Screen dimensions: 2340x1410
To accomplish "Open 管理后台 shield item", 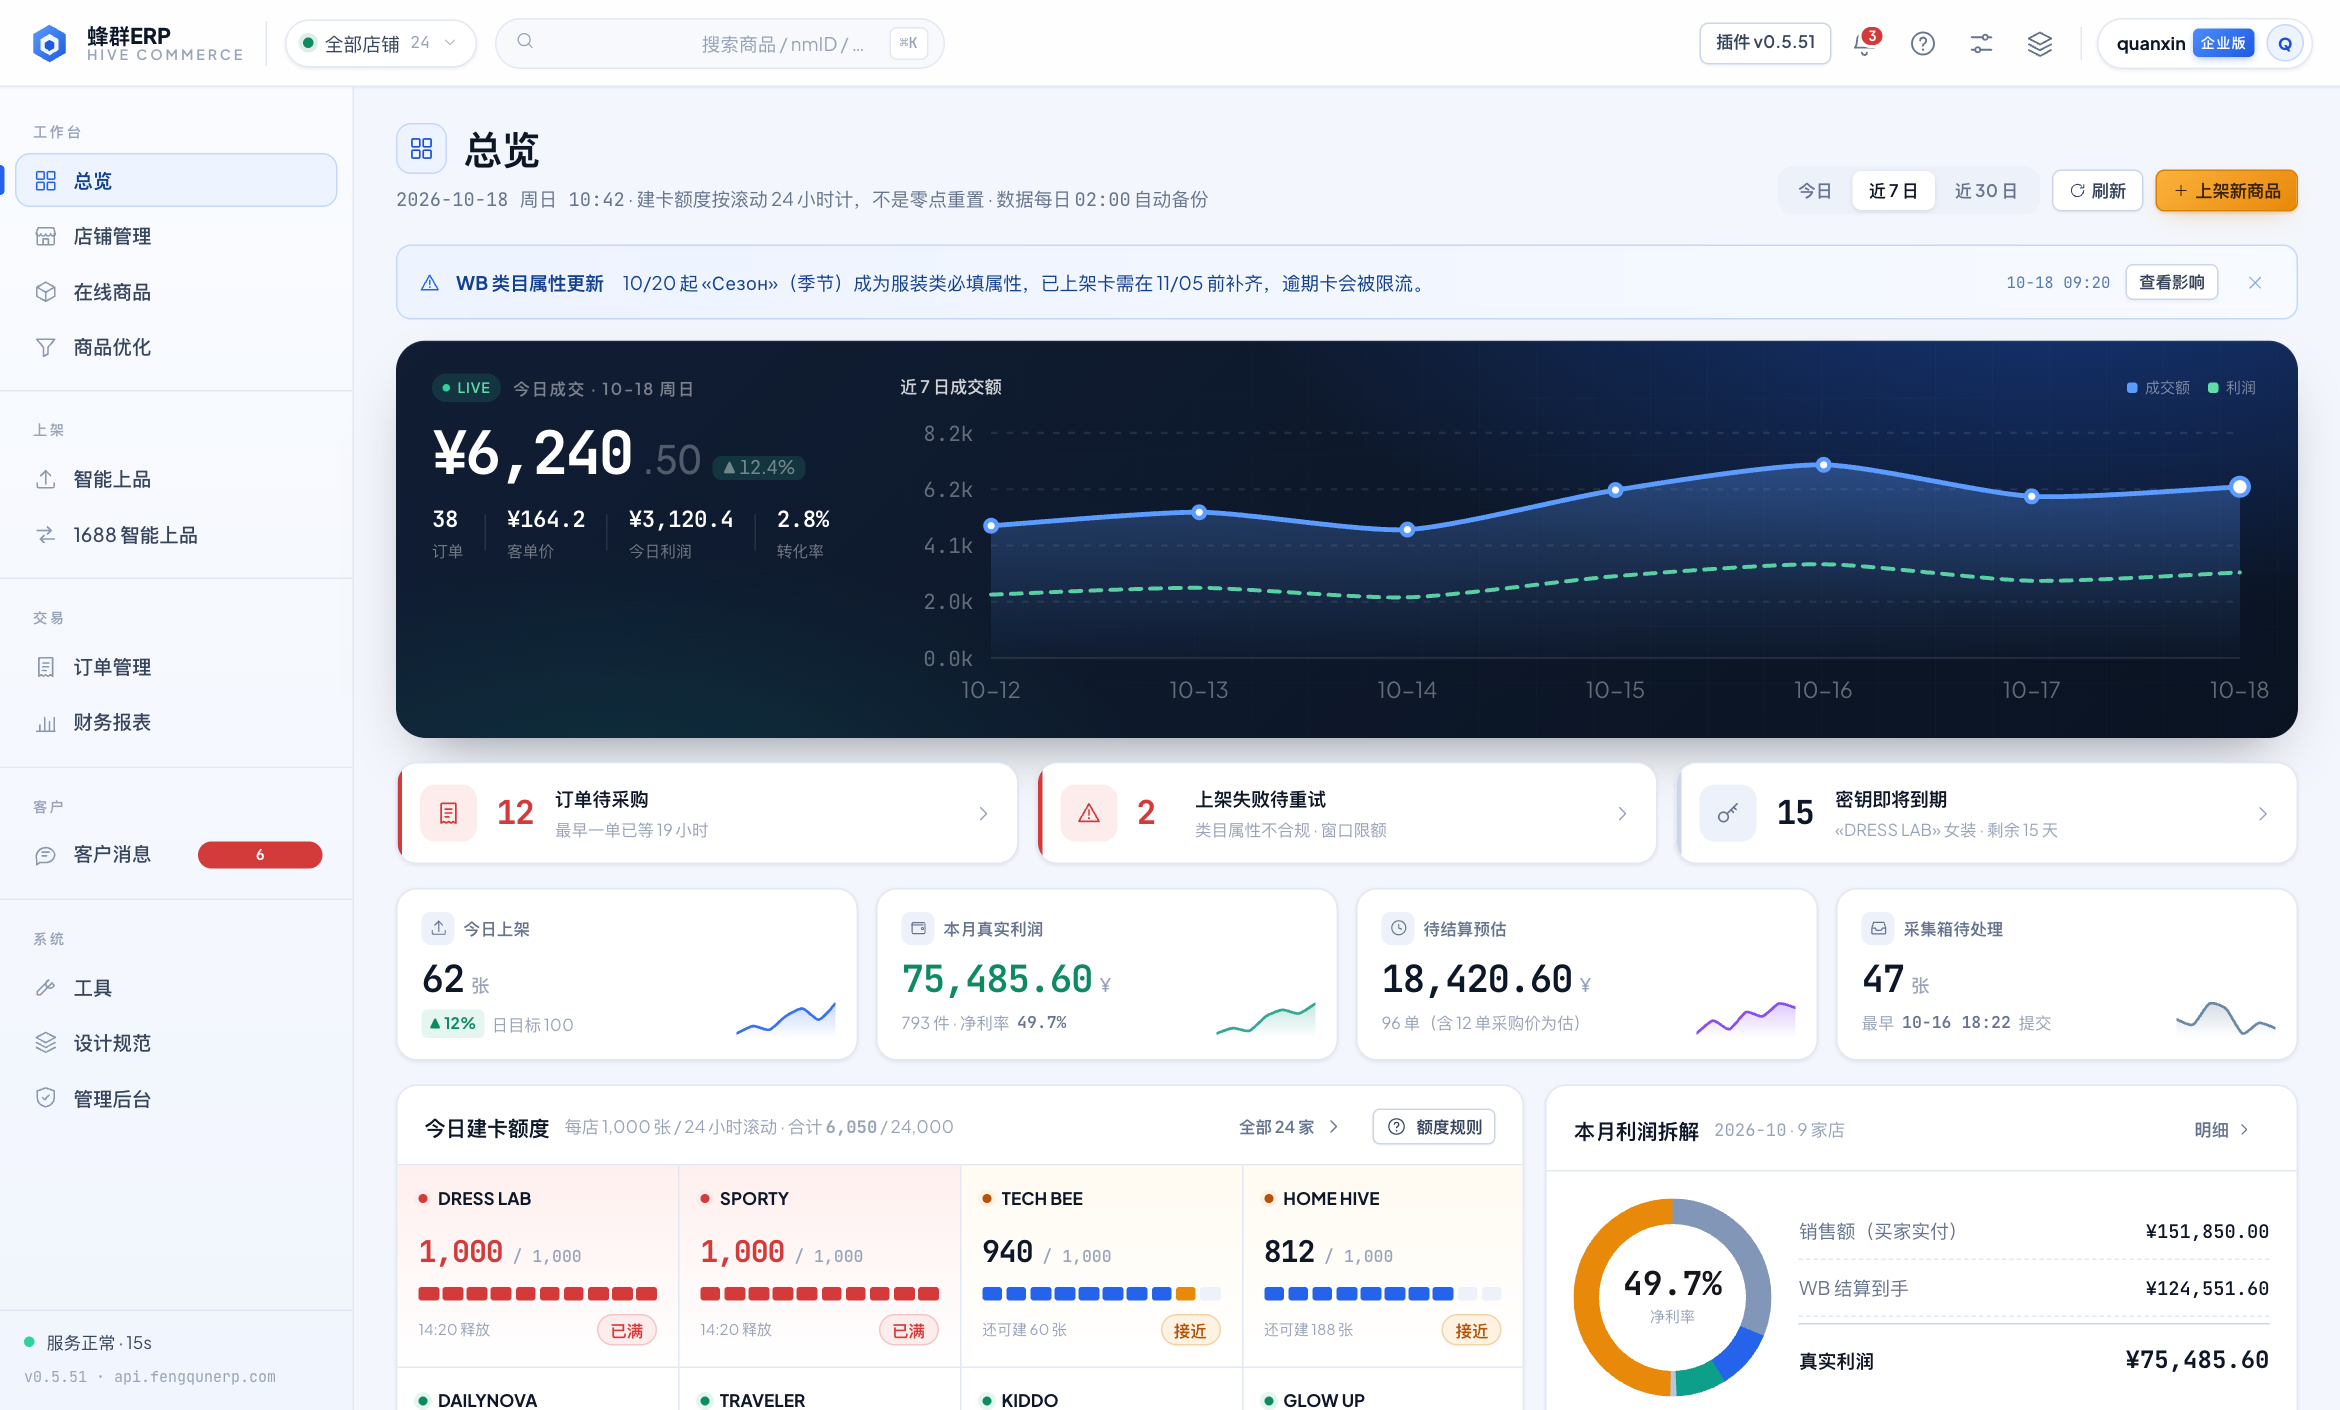I will point(176,1099).
